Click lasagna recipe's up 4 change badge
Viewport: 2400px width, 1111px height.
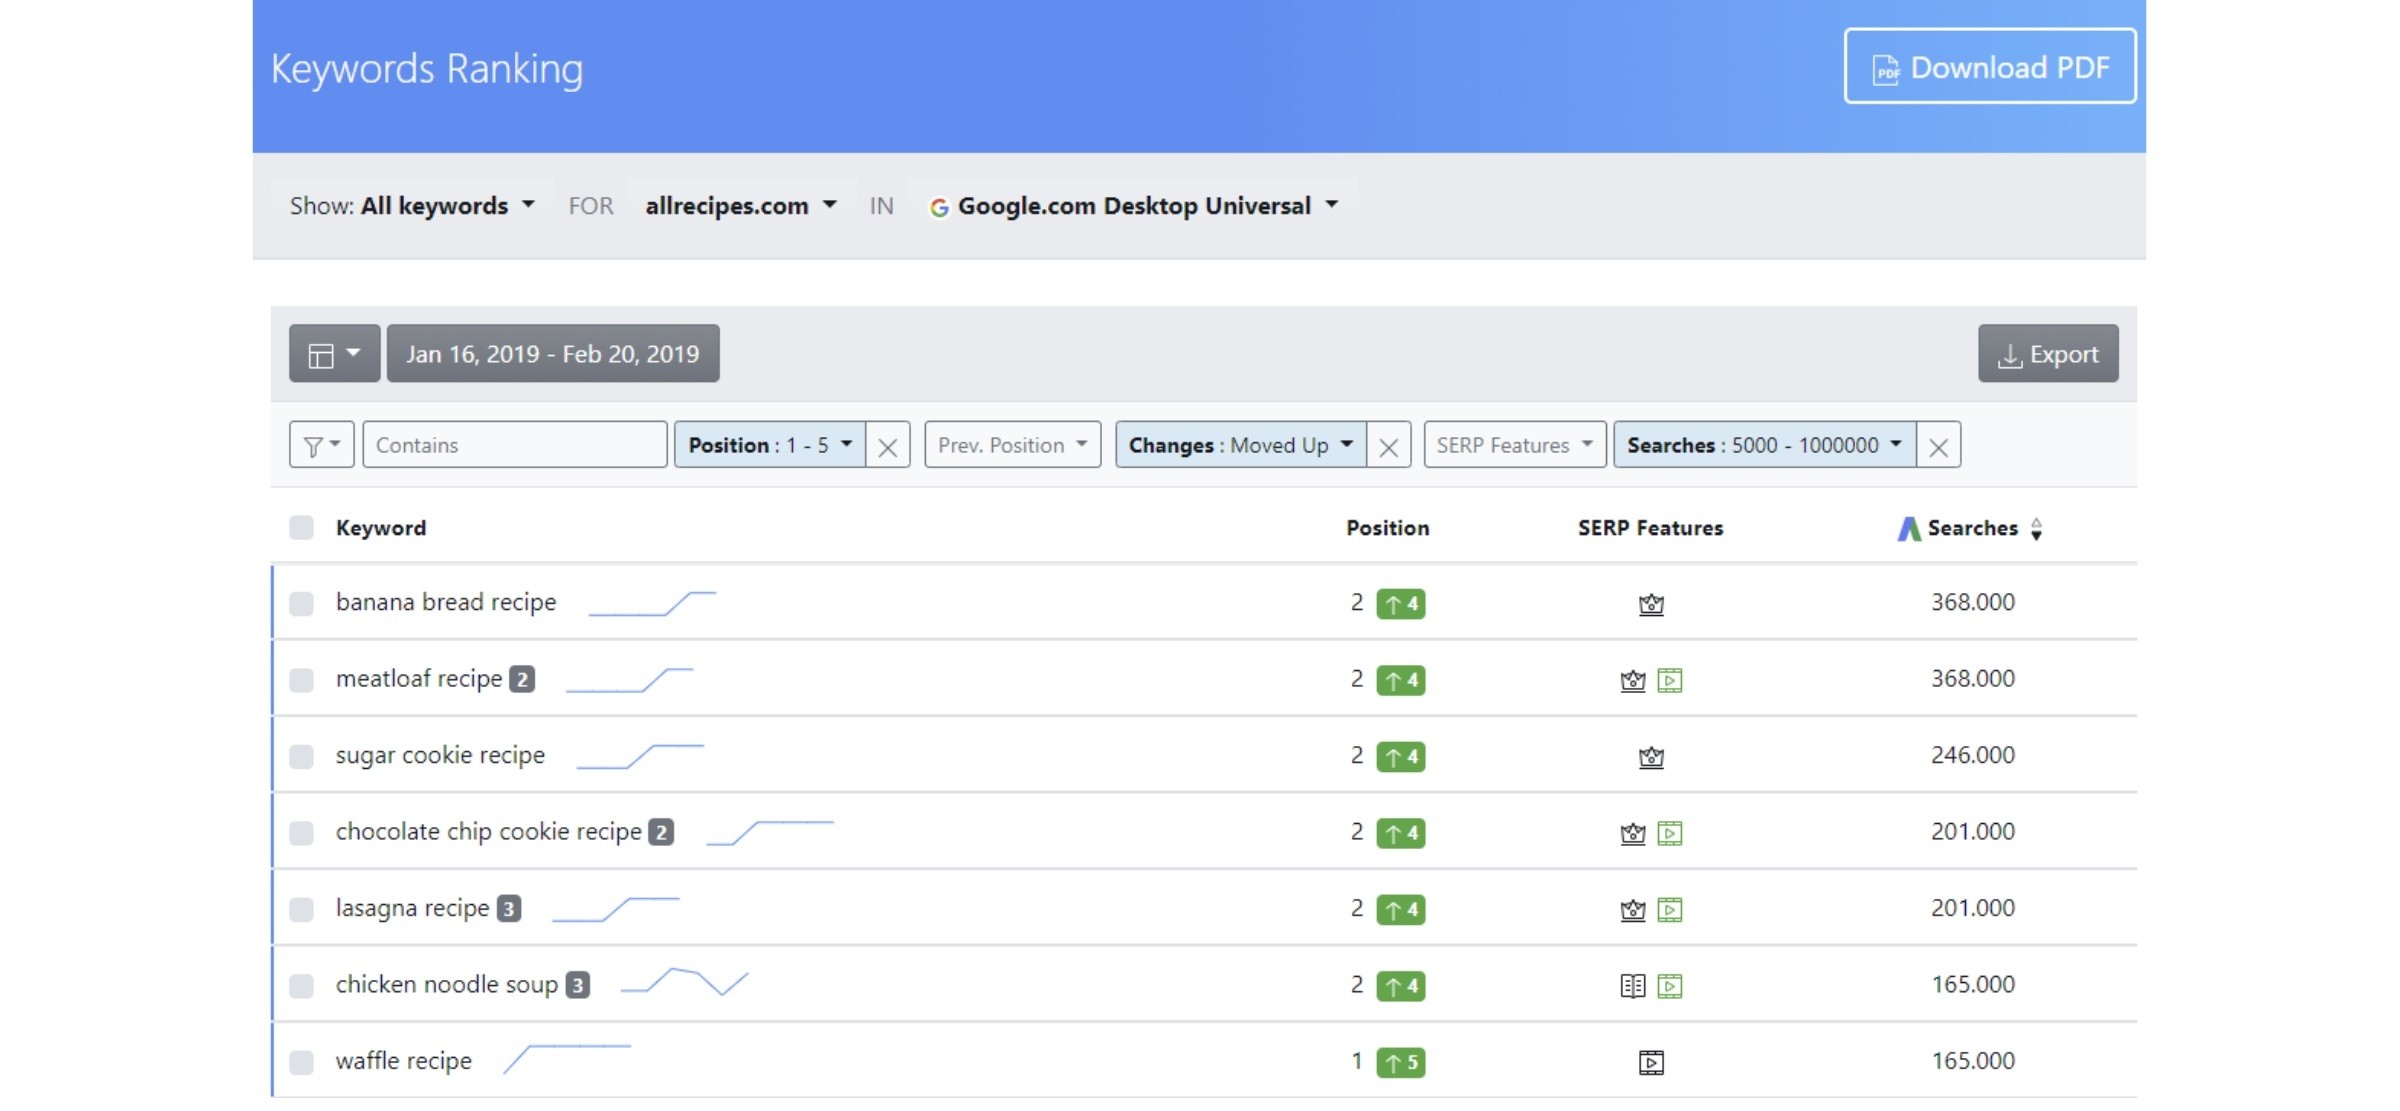1401,910
